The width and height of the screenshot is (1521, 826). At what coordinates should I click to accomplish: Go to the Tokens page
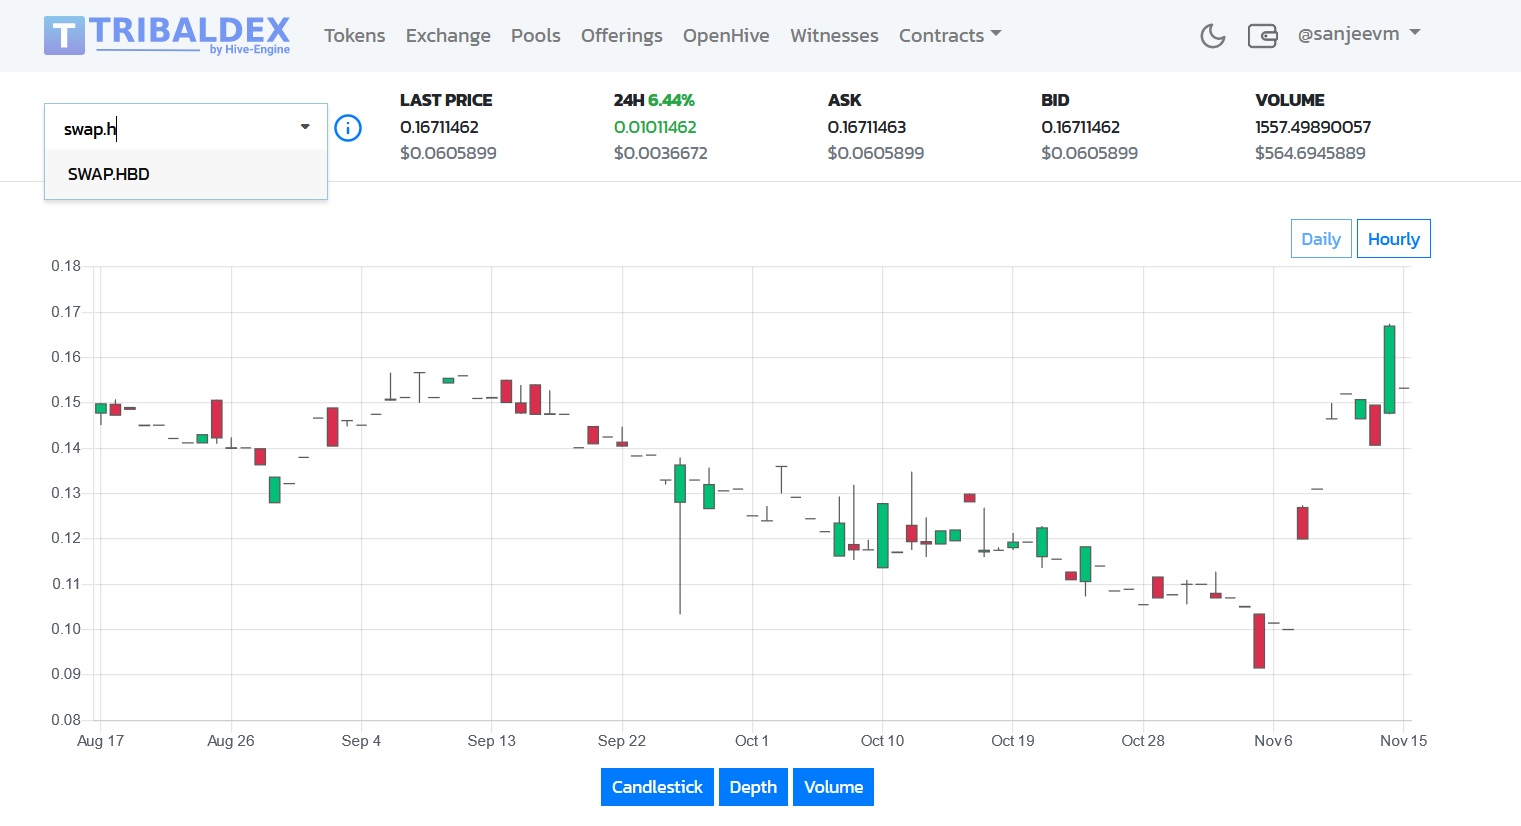pyautogui.click(x=354, y=35)
